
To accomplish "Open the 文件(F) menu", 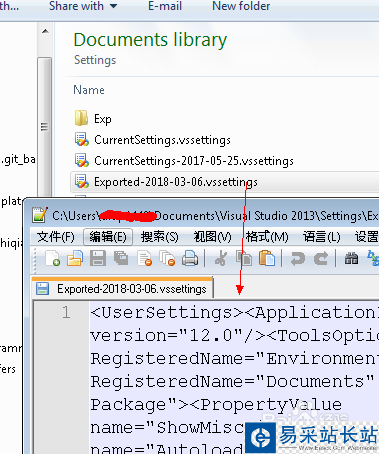I will 55,237.
